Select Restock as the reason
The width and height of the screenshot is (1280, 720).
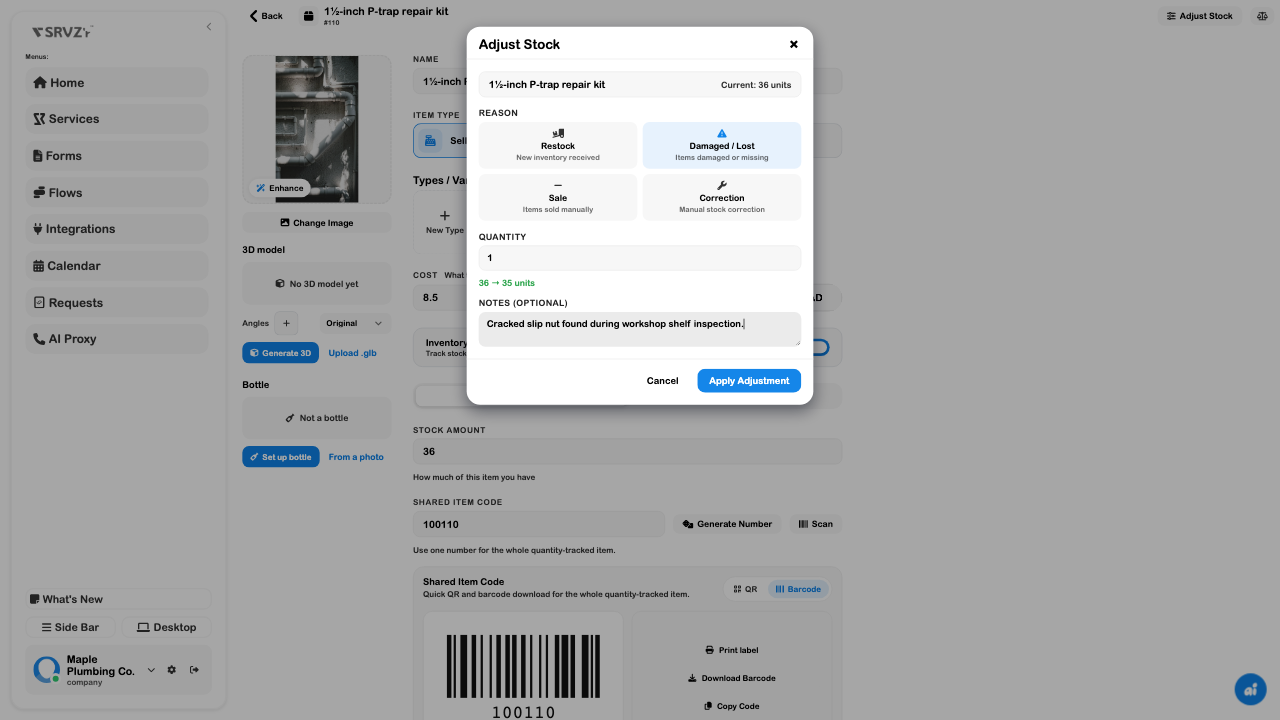click(558, 145)
